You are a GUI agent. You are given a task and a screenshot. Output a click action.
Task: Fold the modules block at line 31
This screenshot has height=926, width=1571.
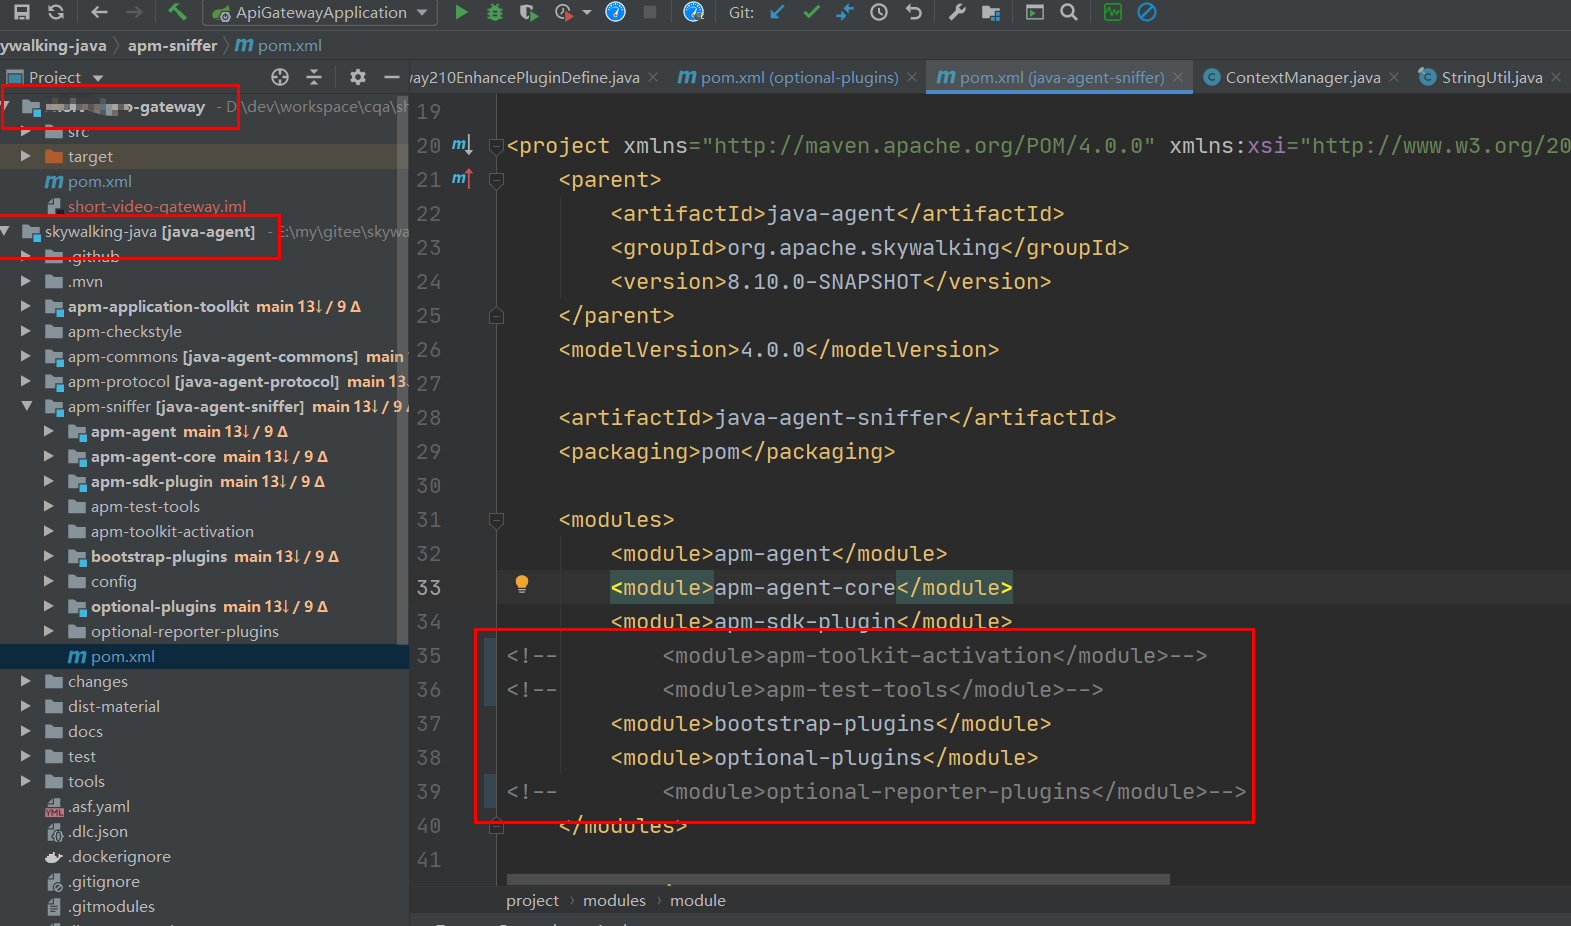tap(496, 520)
